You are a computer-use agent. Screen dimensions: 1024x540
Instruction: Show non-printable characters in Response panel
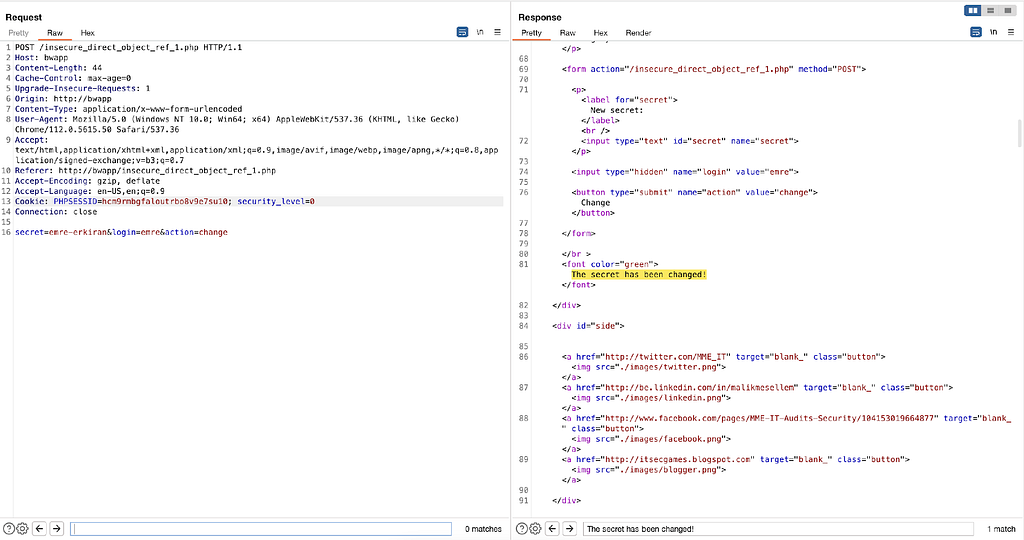click(992, 32)
